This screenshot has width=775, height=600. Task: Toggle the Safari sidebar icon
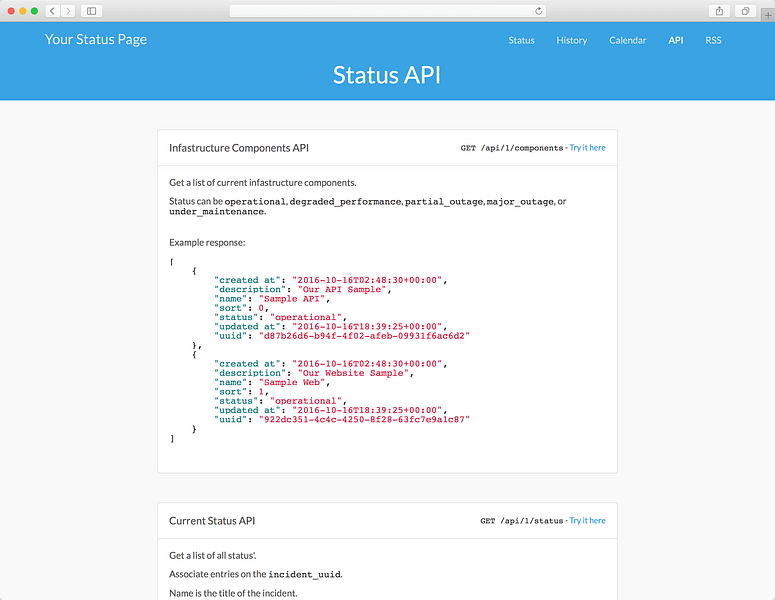click(91, 11)
